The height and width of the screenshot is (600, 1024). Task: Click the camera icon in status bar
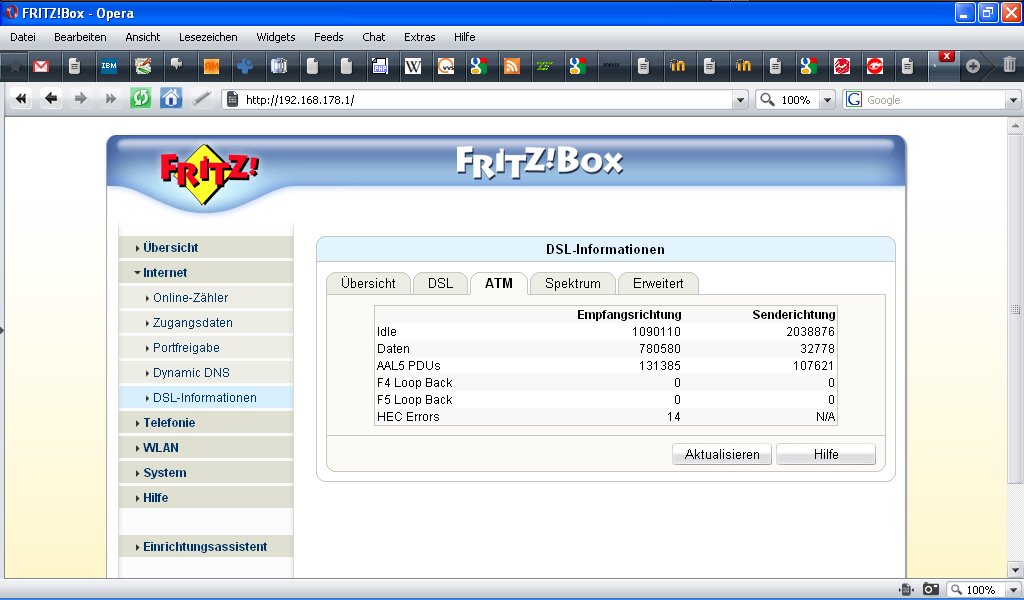coord(930,590)
